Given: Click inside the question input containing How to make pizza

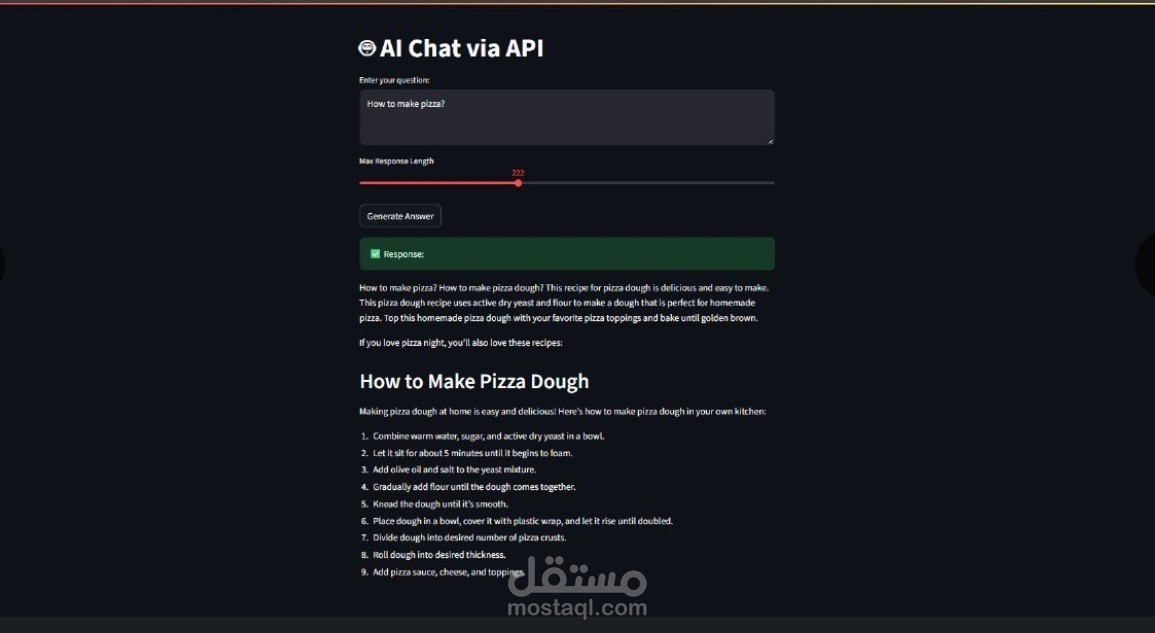Looking at the screenshot, I should click(x=565, y=115).
